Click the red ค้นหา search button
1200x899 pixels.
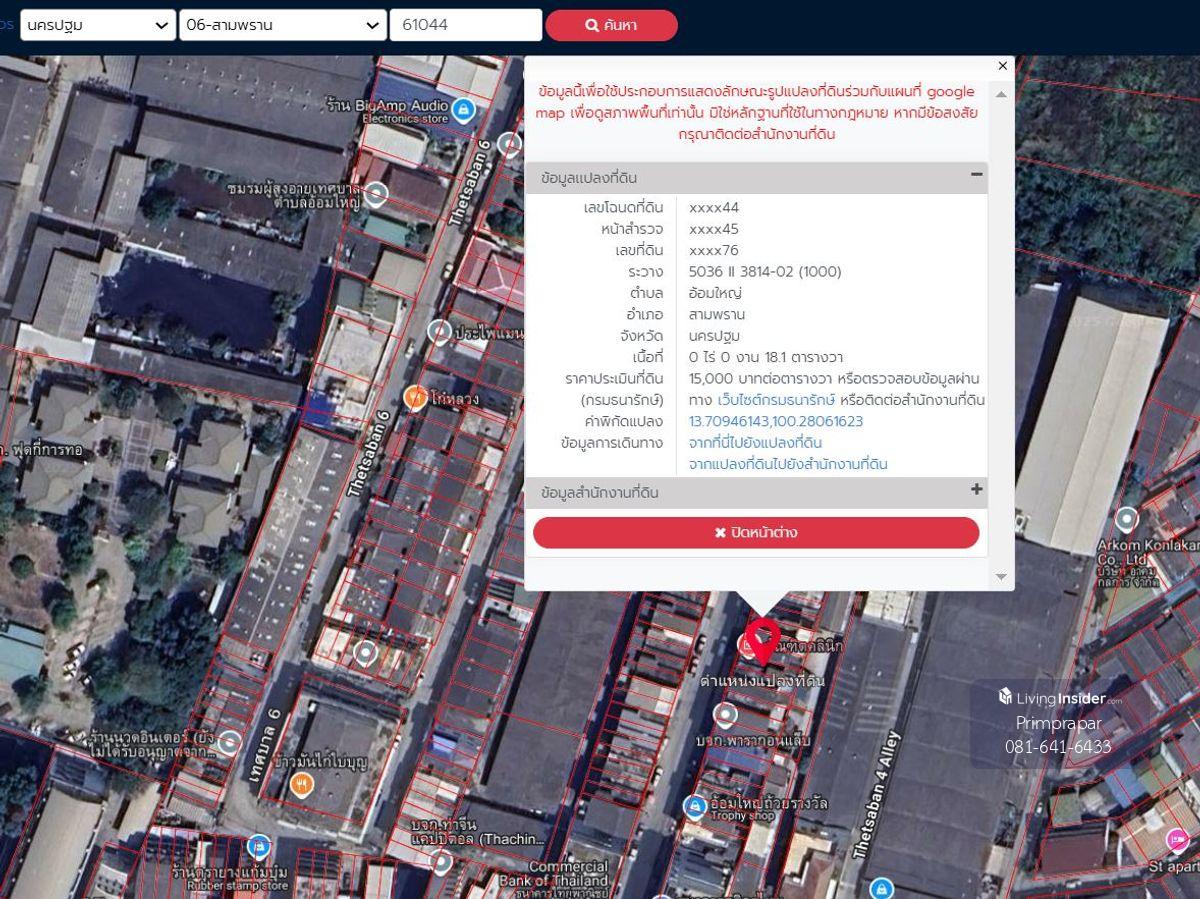point(611,25)
